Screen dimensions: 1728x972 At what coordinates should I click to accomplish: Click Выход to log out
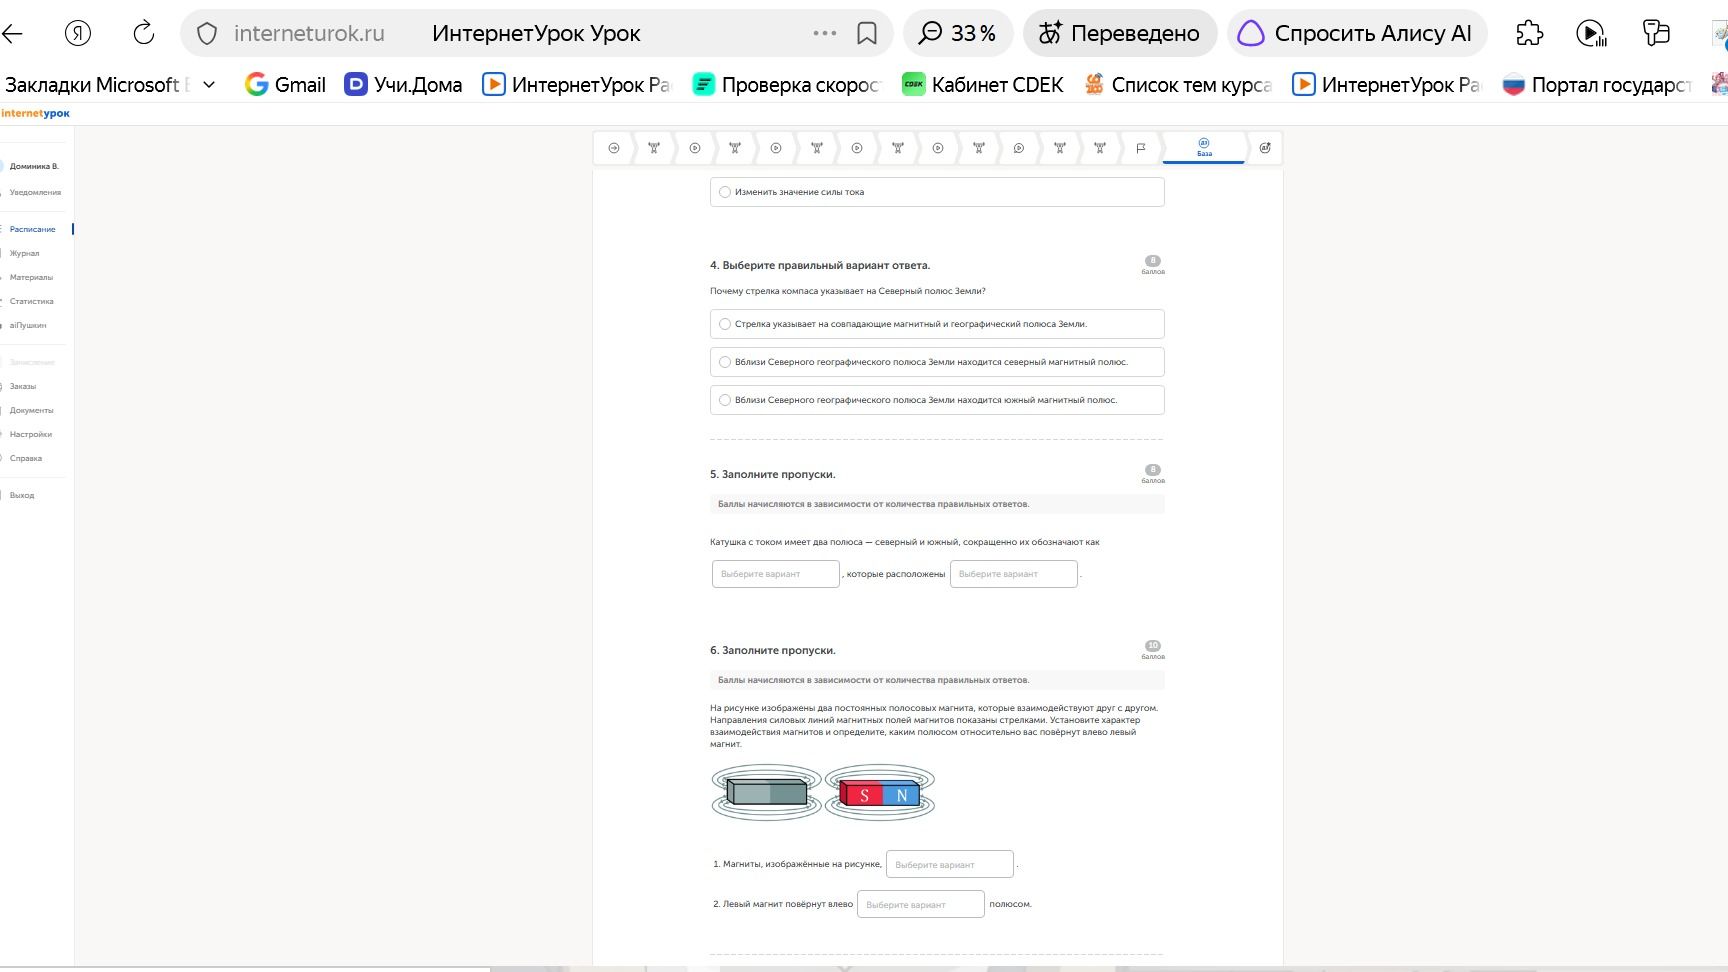click(x=22, y=495)
